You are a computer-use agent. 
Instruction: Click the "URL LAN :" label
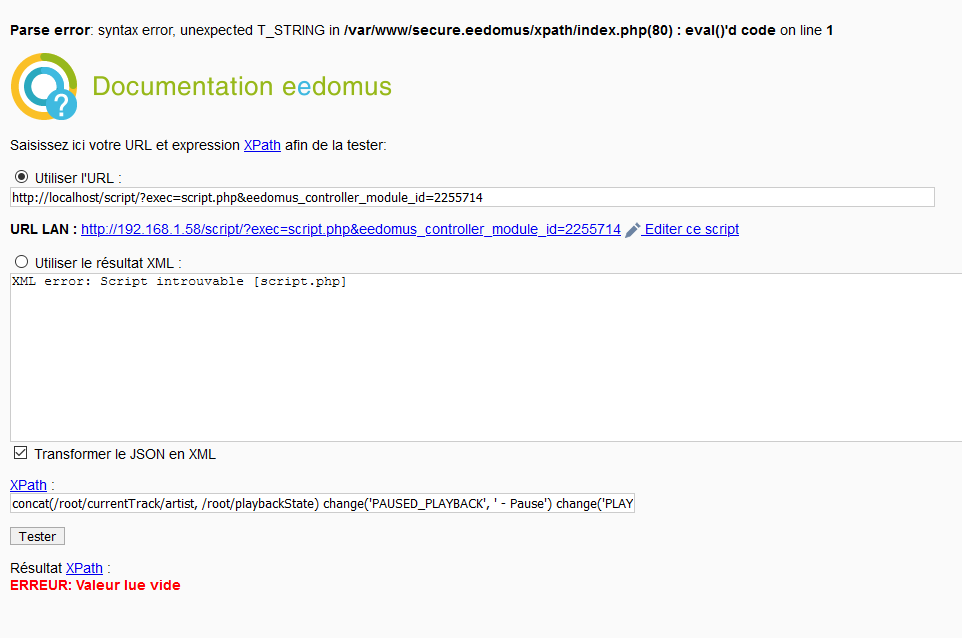pos(44,229)
